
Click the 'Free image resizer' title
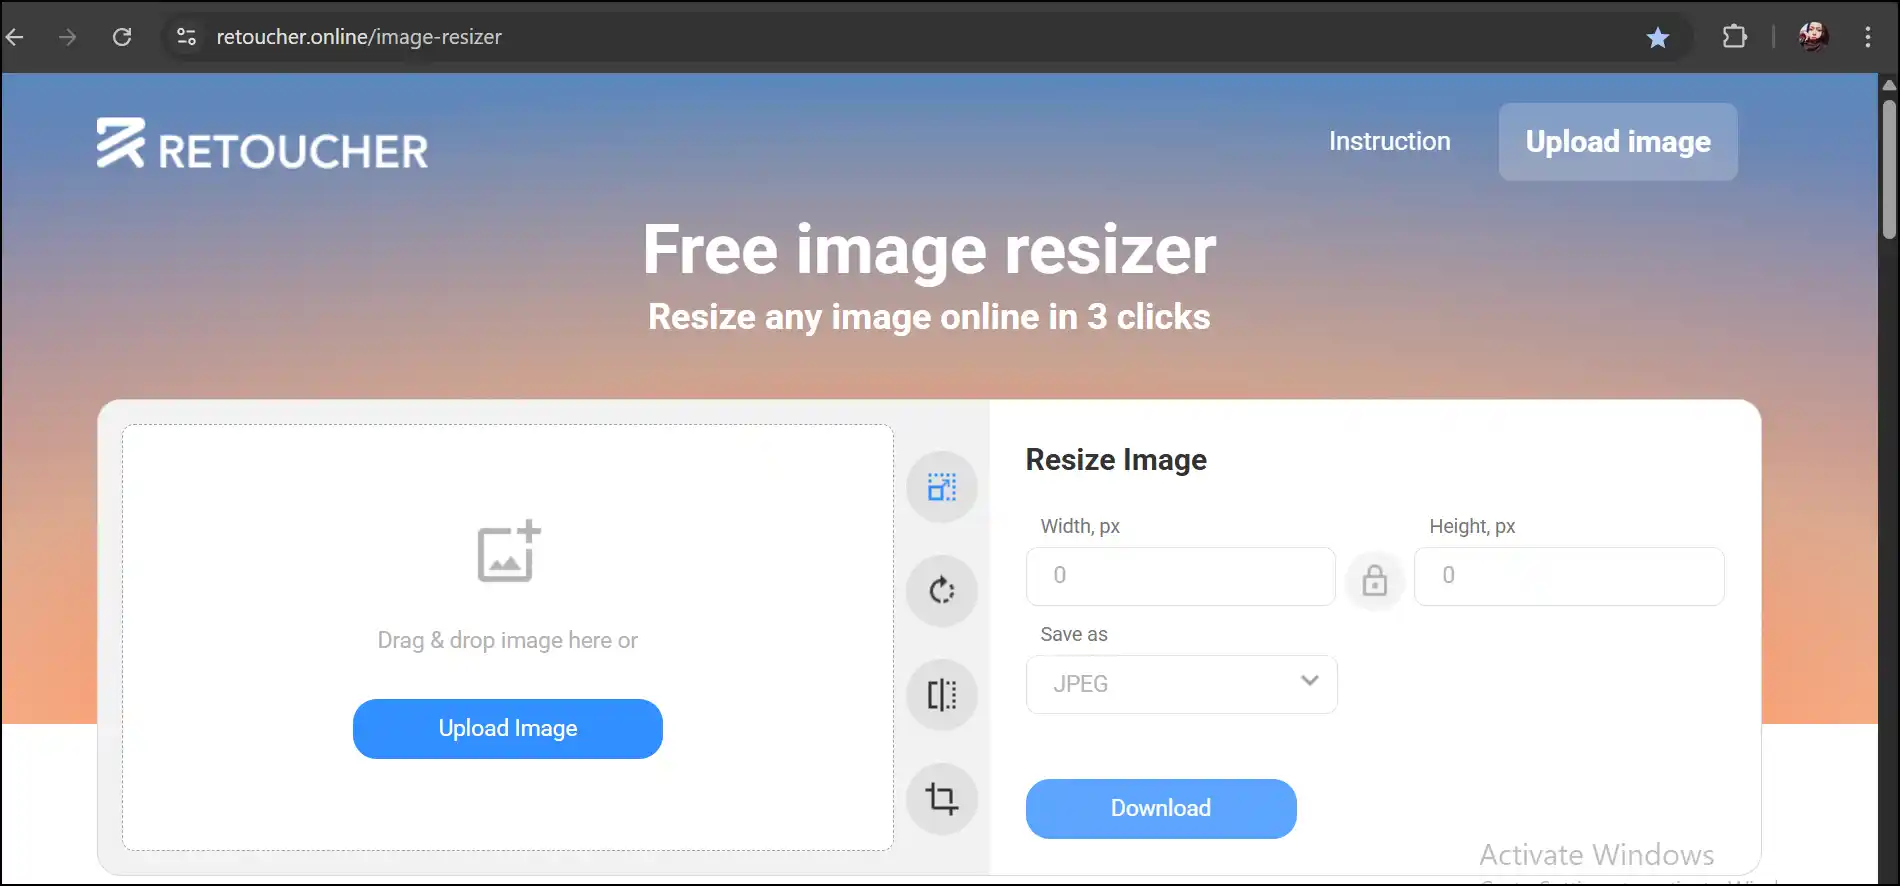(x=929, y=249)
